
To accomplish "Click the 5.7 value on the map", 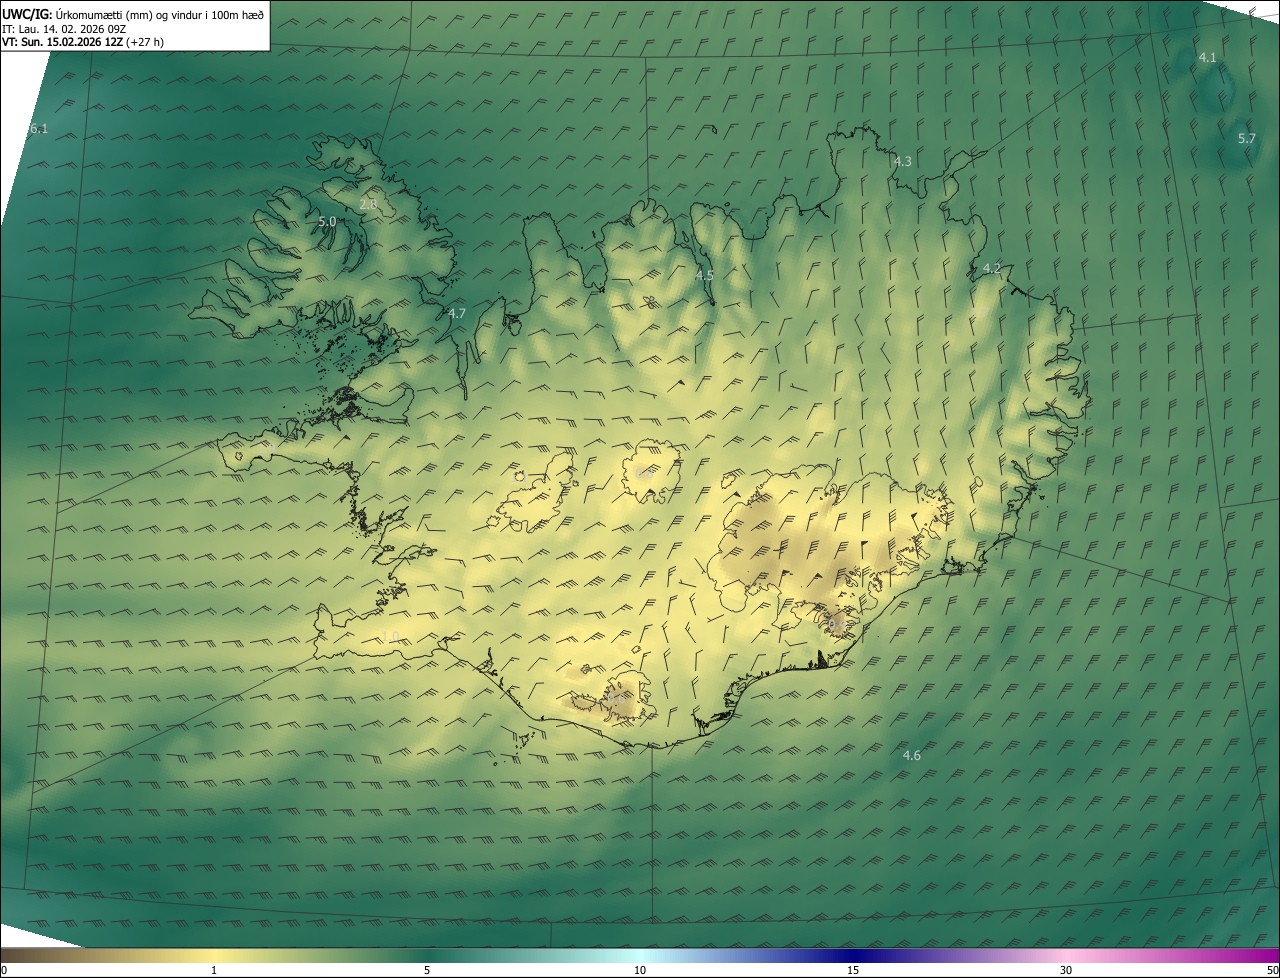I will pyautogui.click(x=1246, y=139).
